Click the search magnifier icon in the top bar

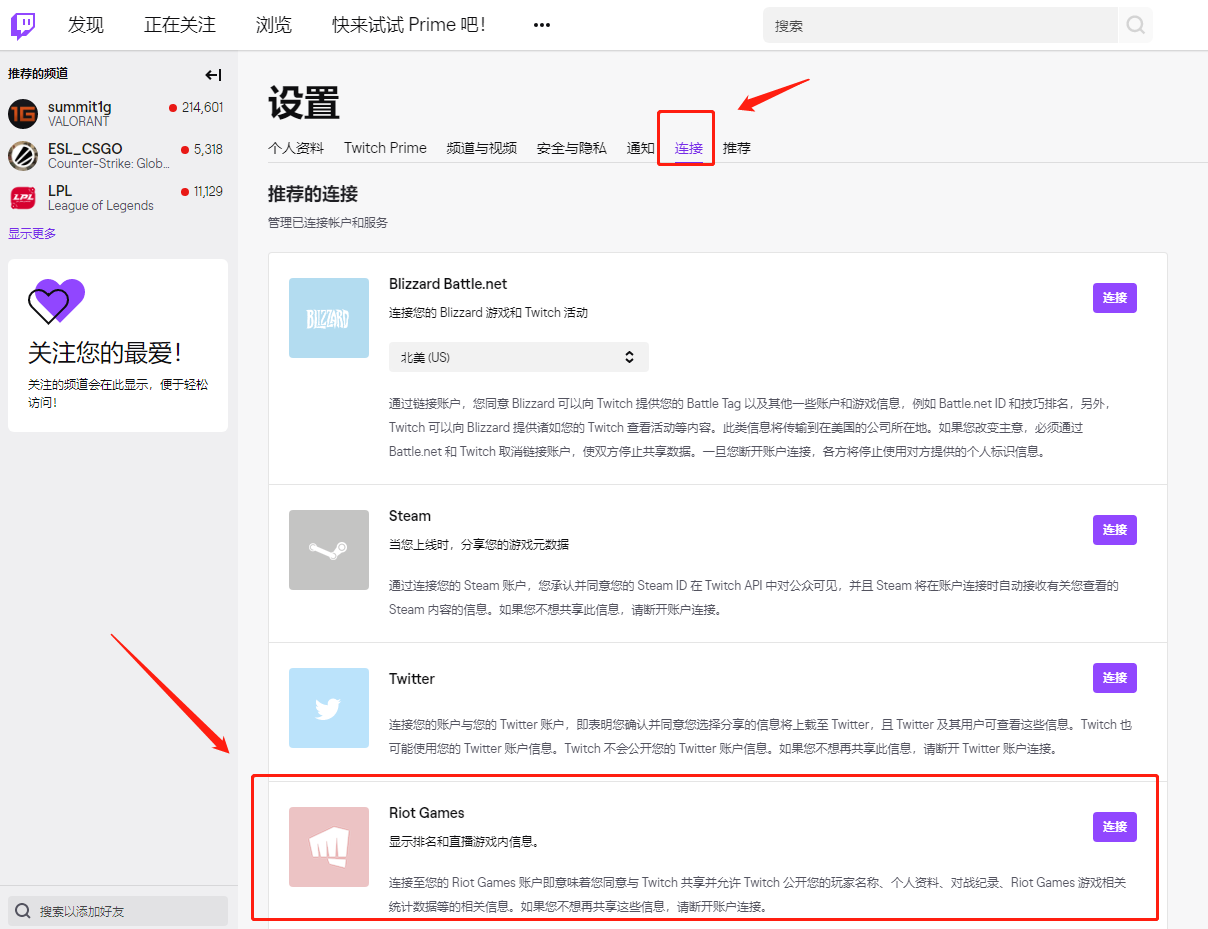point(1135,24)
